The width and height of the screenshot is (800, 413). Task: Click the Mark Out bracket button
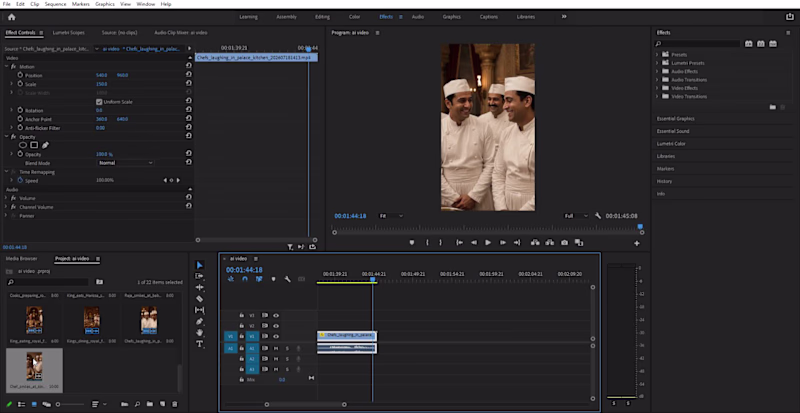pos(441,243)
